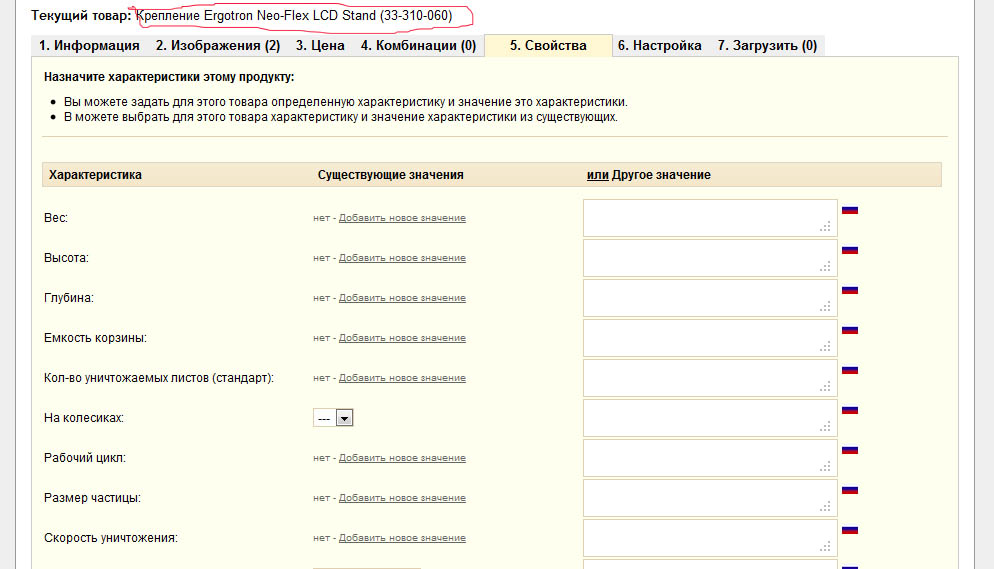Viewport: 994px width, 569px height.
Task: Click the Russian flag in Рабочий цикл row
Action: point(849,449)
